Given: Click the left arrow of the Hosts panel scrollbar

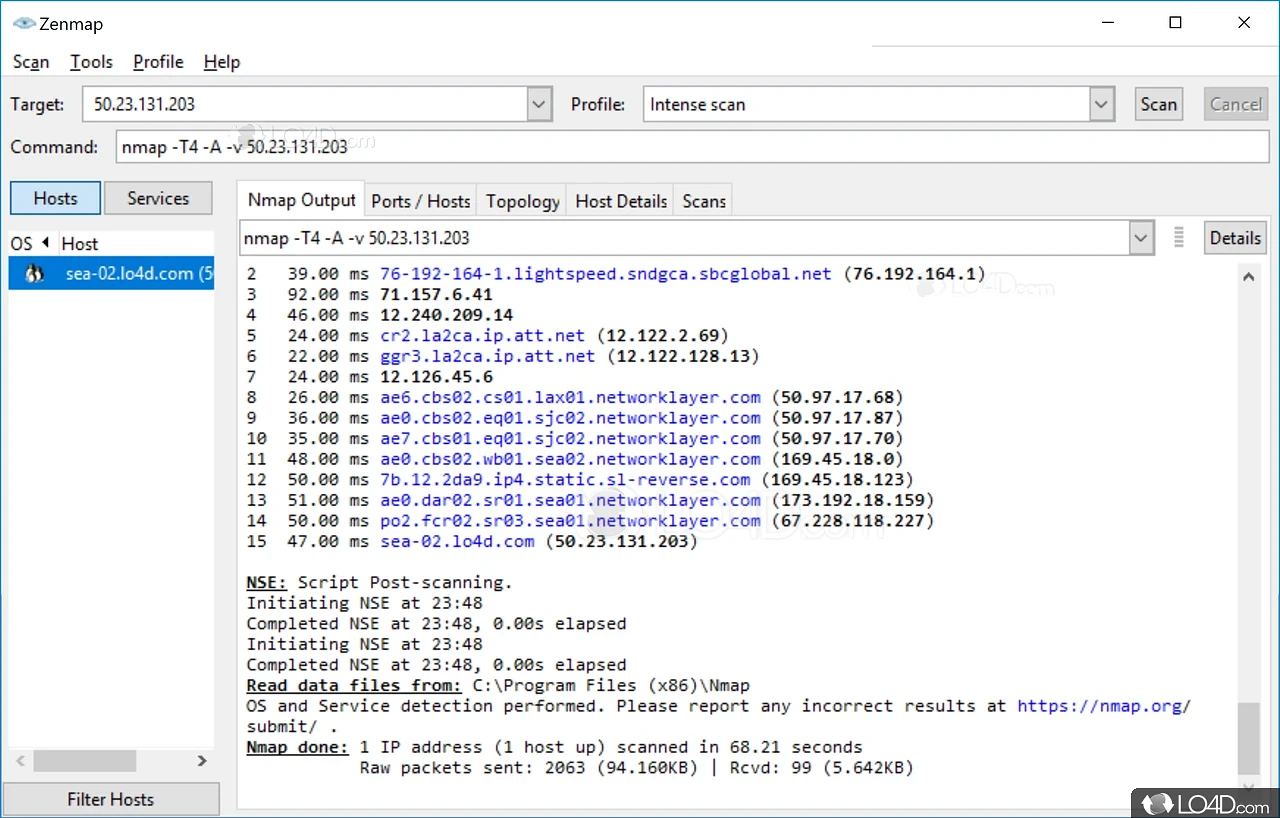Looking at the screenshot, I should point(19,761).
